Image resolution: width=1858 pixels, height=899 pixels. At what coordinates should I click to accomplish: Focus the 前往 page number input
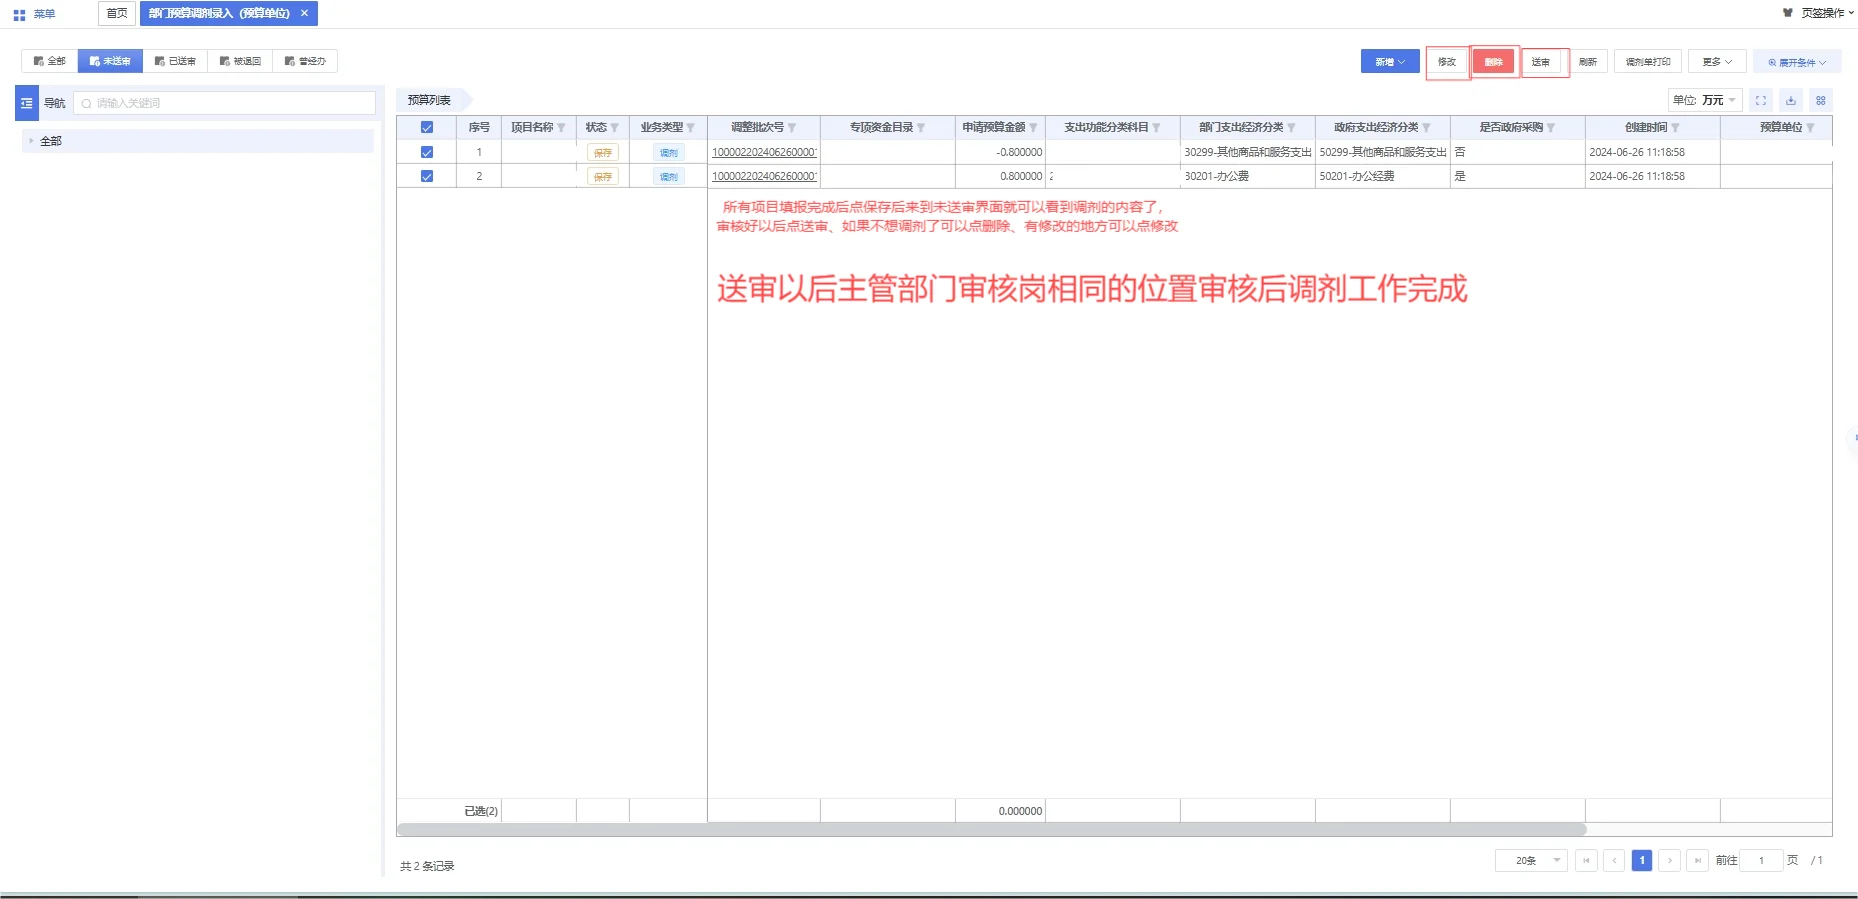[1761, 860]
